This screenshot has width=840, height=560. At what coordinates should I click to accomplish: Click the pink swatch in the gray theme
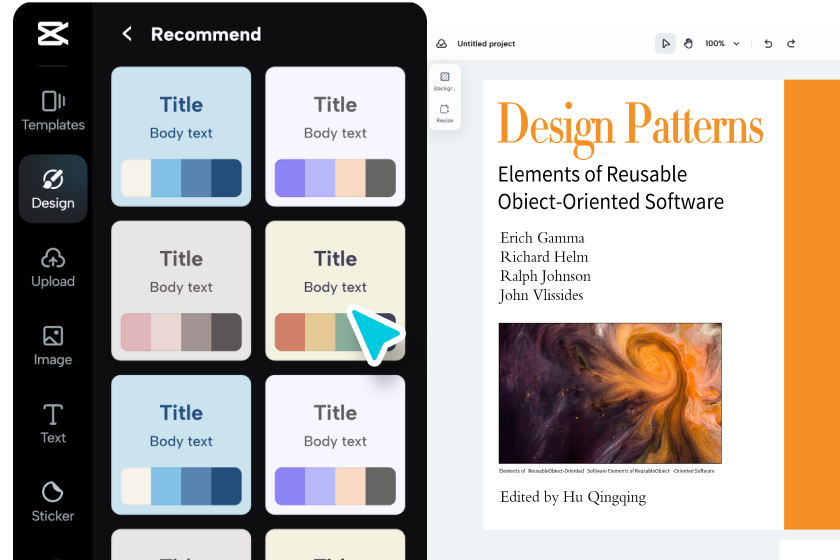click(136, 332)
